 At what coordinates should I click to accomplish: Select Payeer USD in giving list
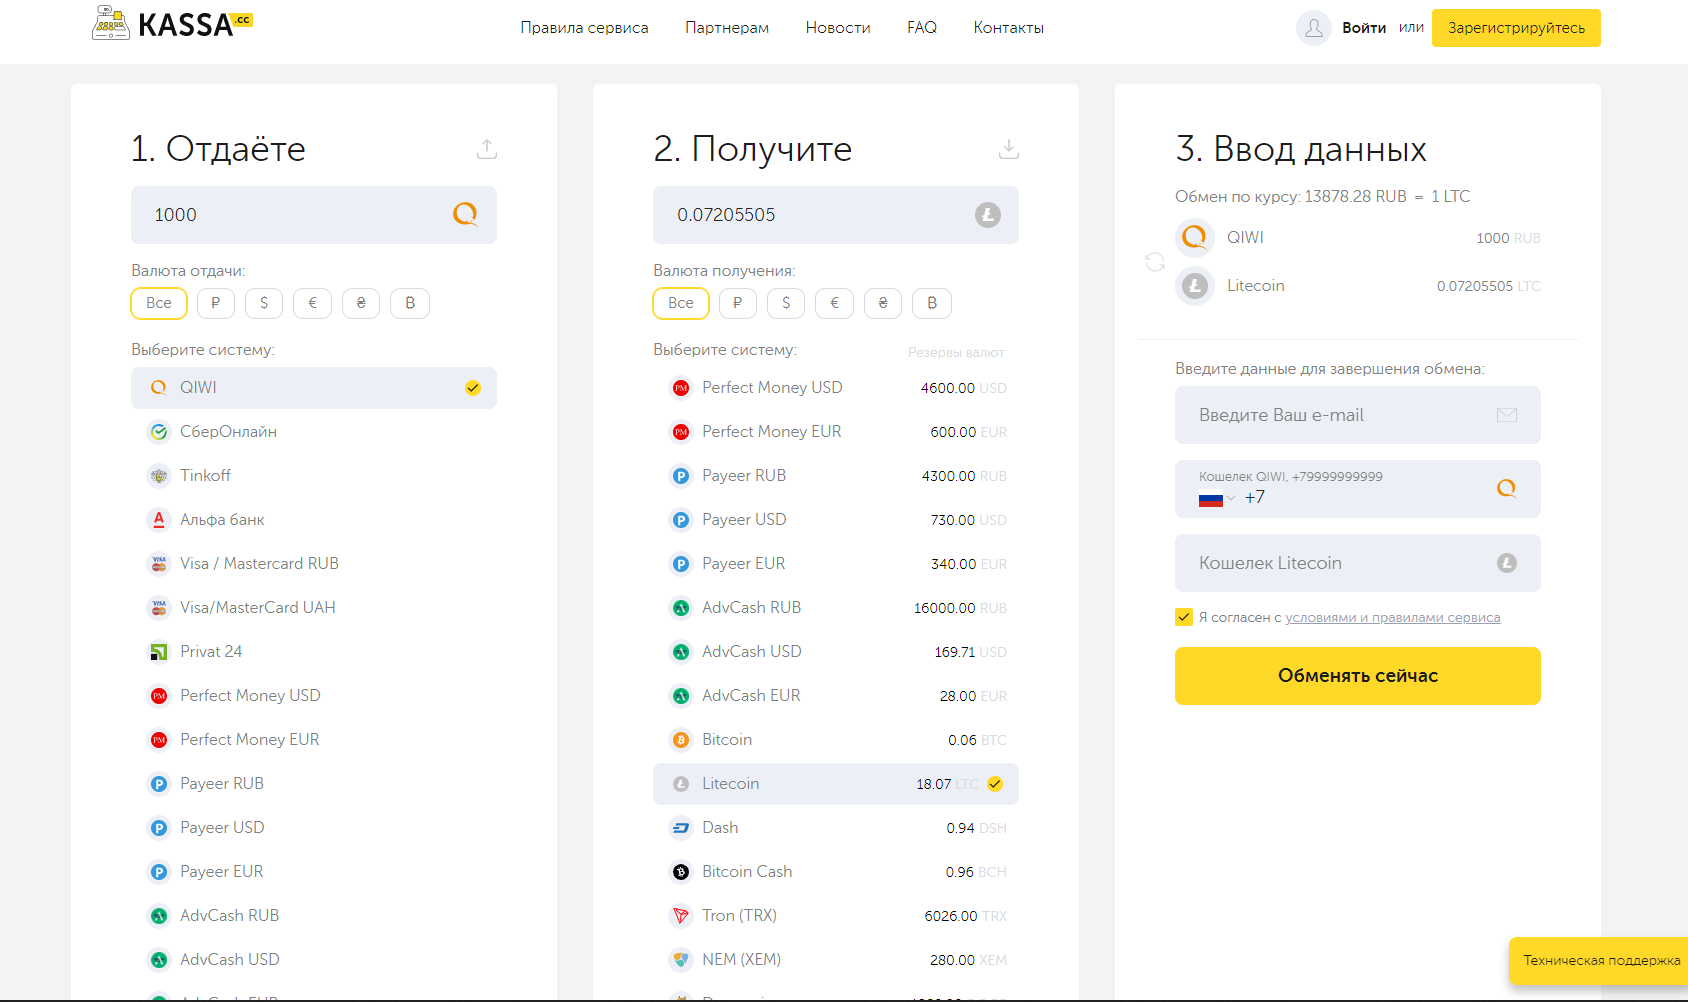click(314, 828)
